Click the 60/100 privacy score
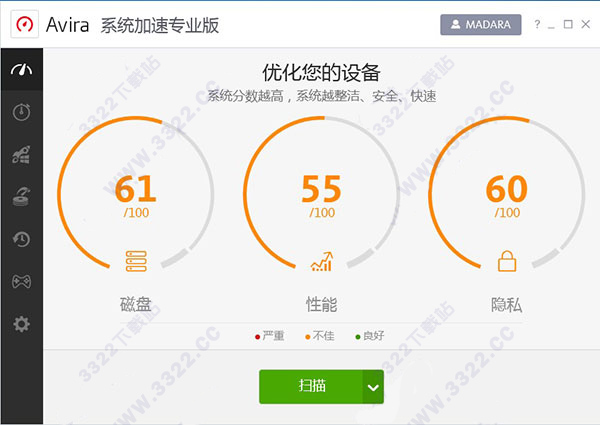 (x=507, y=195)
